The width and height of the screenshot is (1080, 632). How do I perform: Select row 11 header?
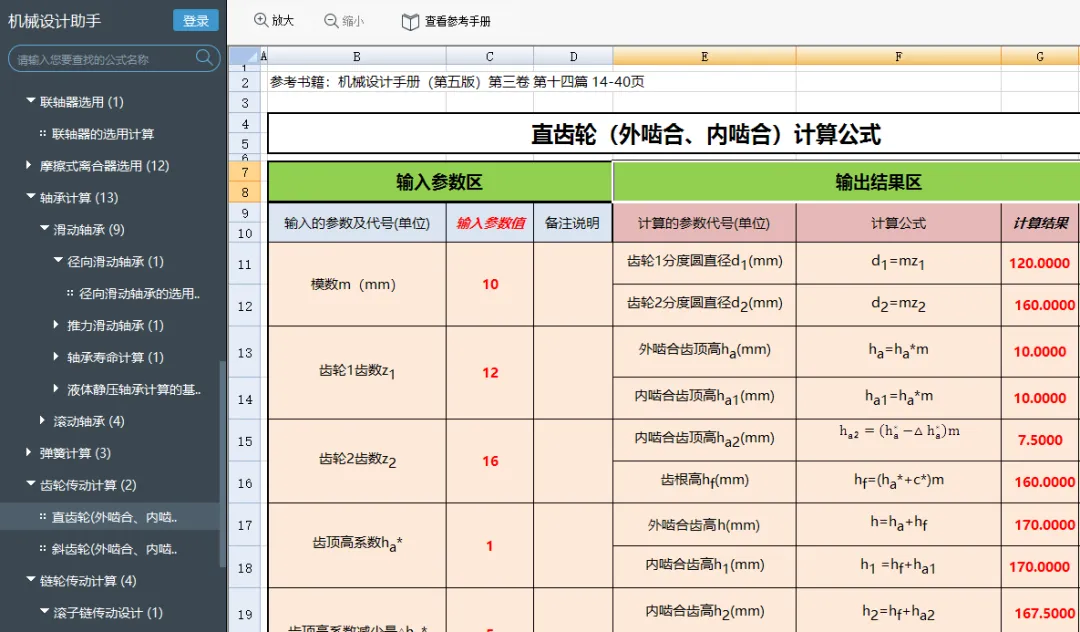tap(245, 264)
